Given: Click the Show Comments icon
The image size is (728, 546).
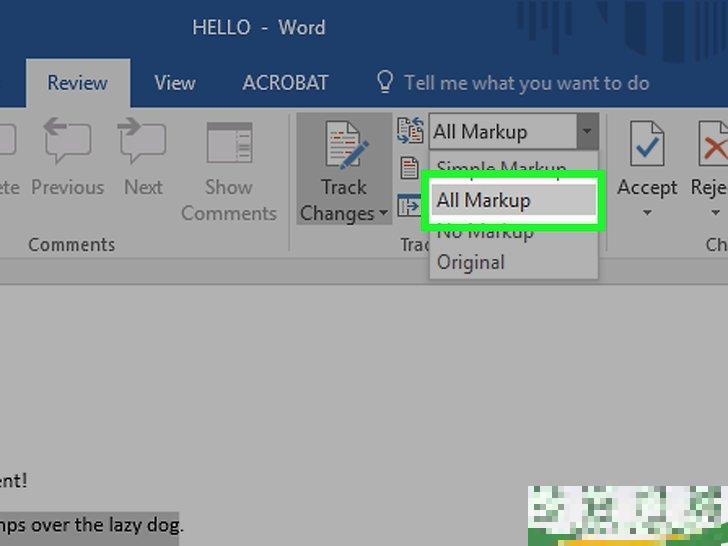Looking at the screenshot, I should (x=229, y=145).
